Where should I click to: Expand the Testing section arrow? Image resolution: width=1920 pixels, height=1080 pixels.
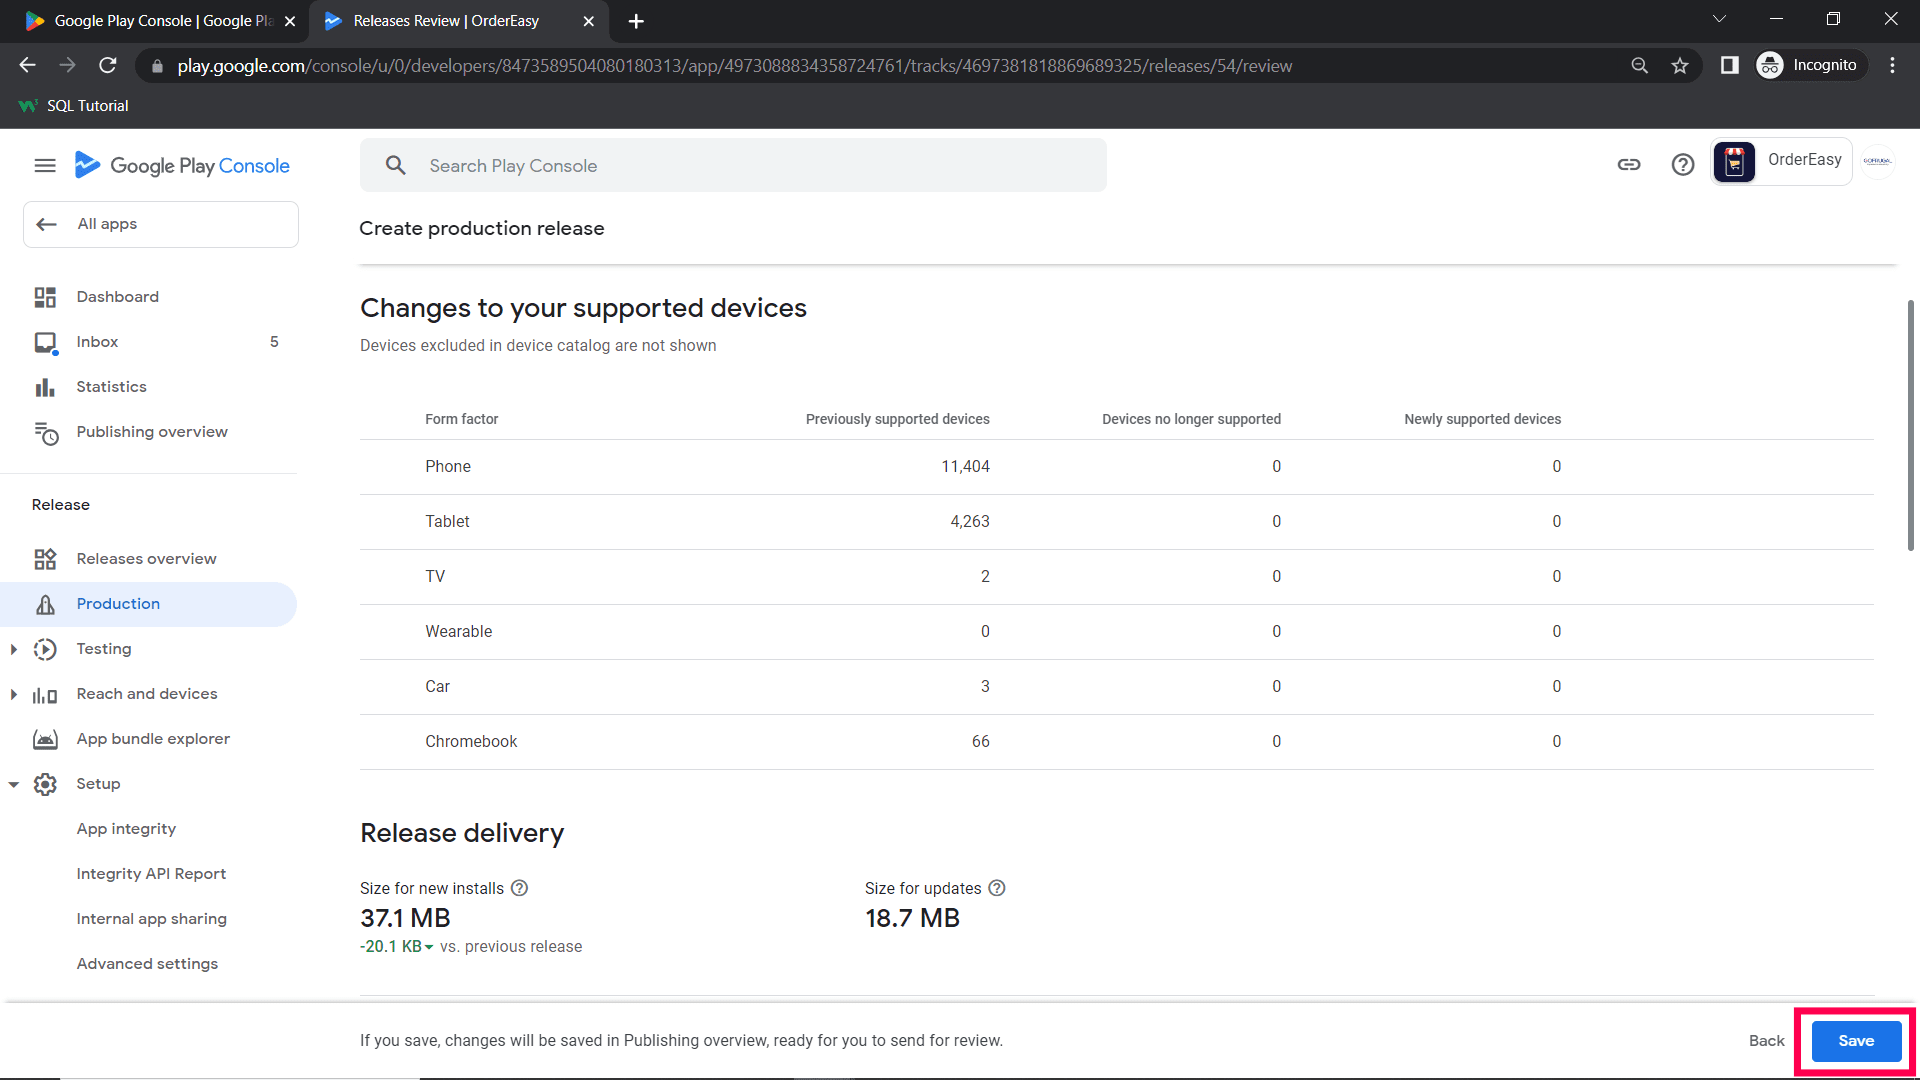coord(14,649)
